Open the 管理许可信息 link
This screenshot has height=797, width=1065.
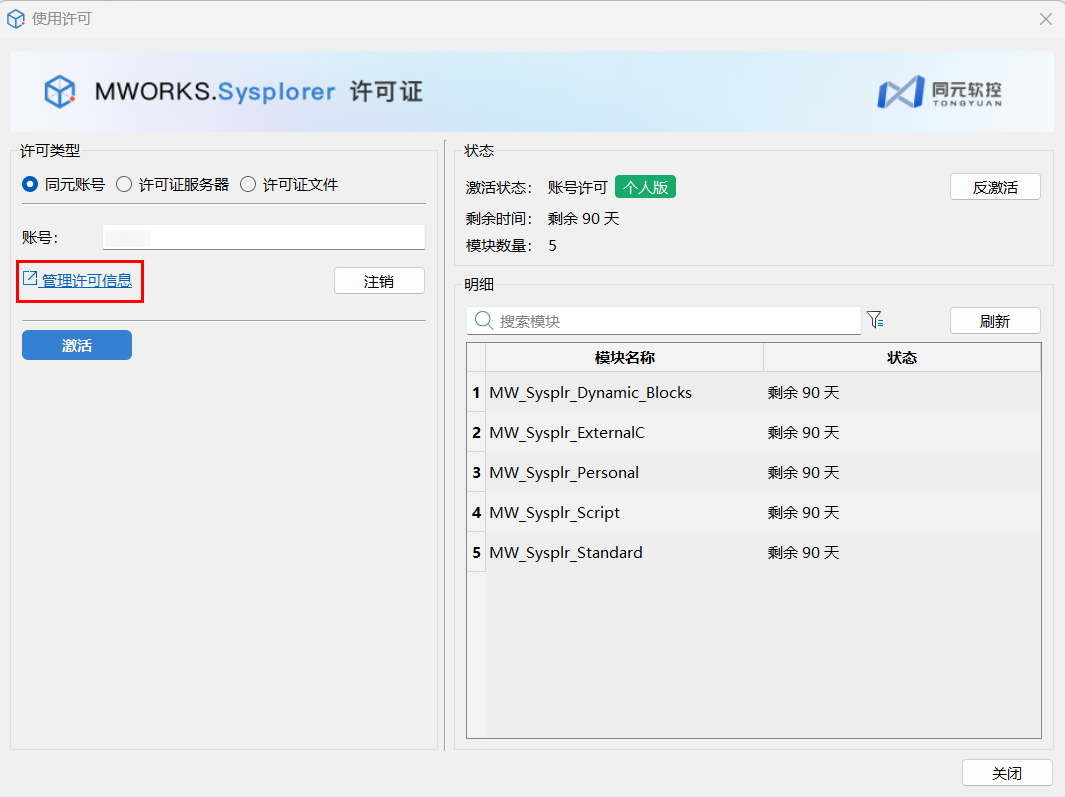click(86, 281)
